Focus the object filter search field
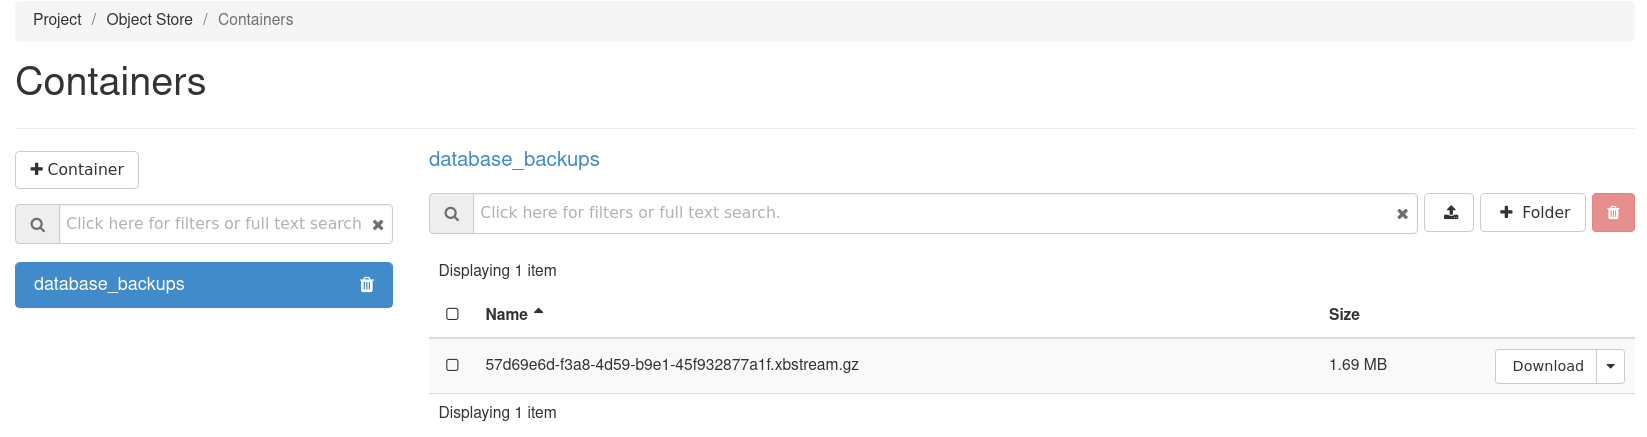 [x=934, y=213]
